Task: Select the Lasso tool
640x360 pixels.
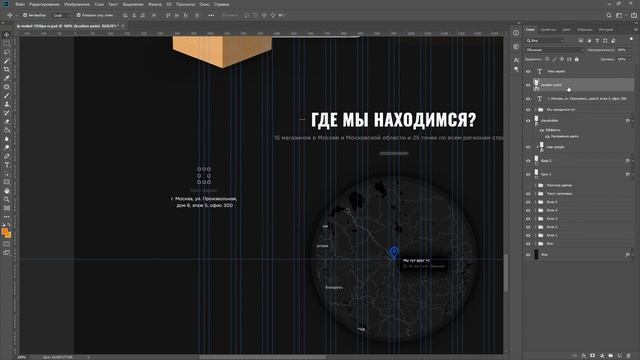Action: pos(7,52)
